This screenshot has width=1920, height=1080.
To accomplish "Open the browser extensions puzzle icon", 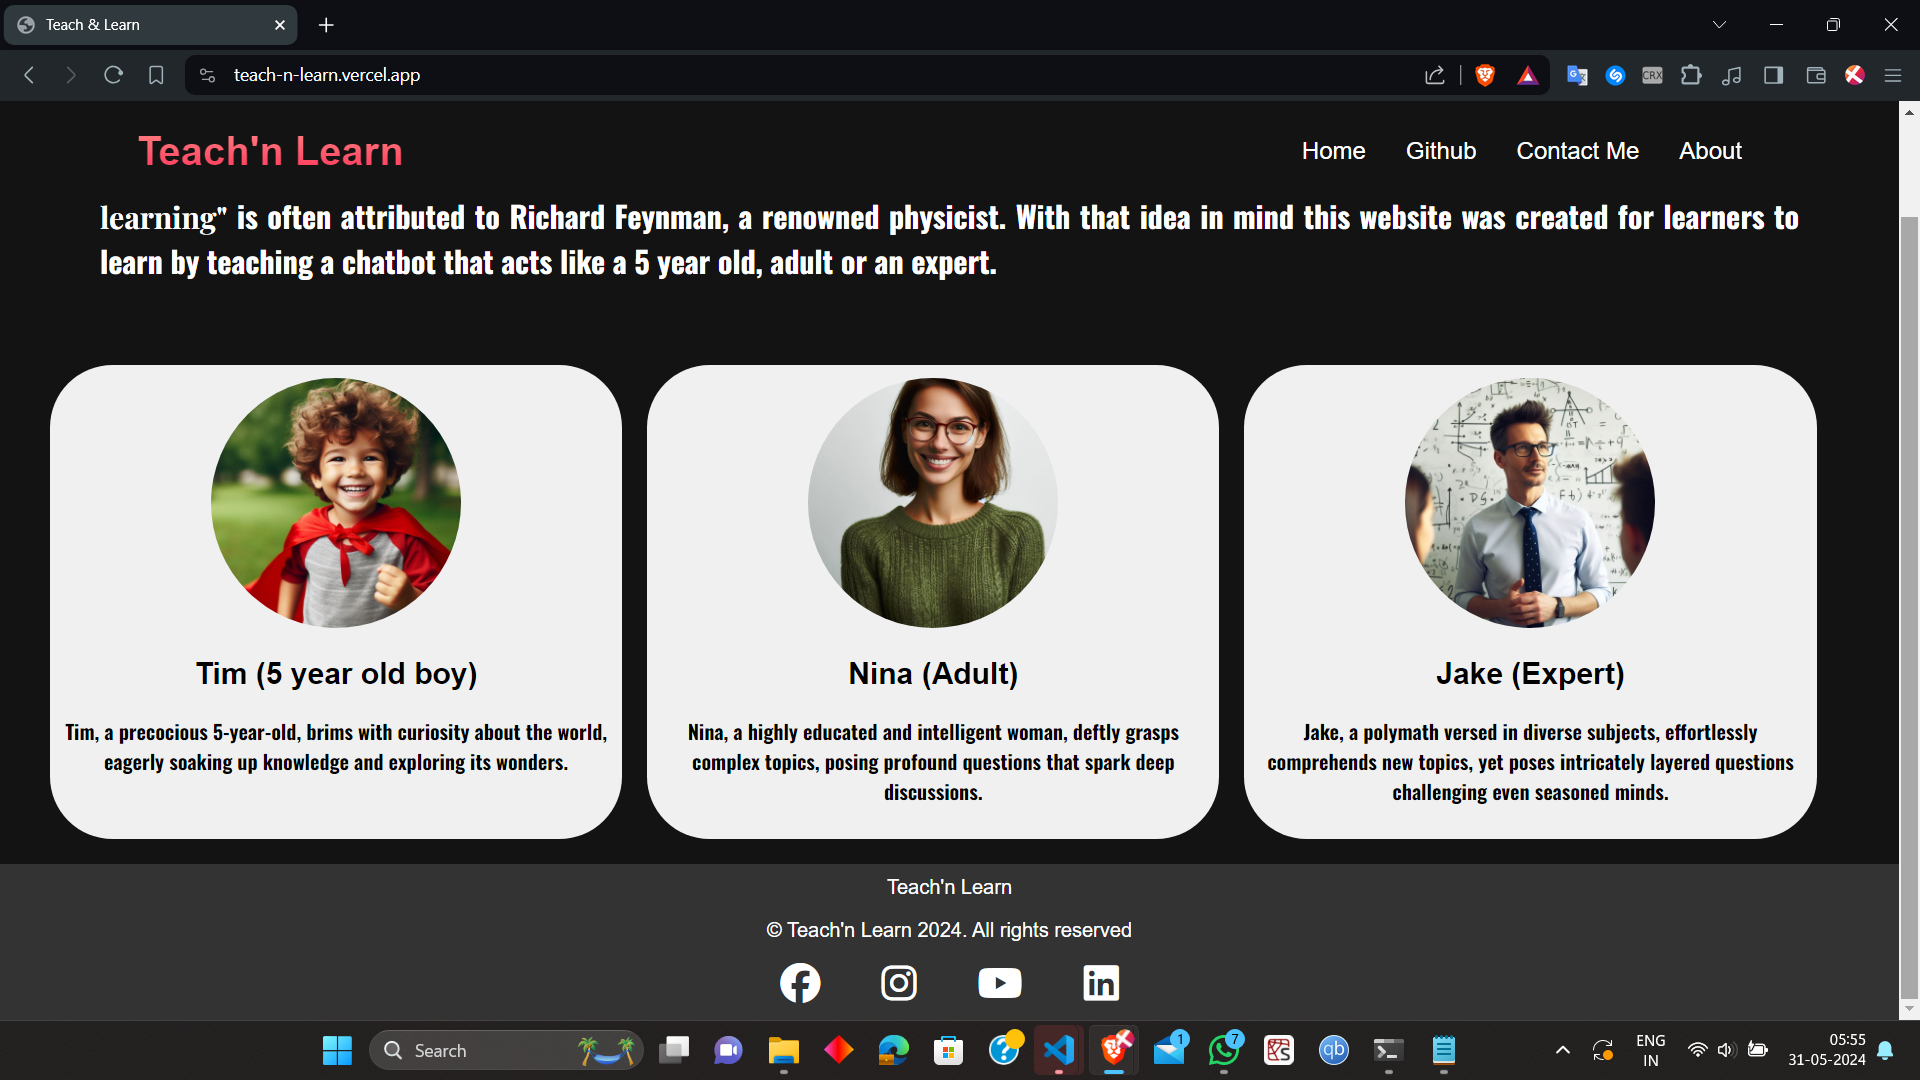I will (x=1691, y=75).
